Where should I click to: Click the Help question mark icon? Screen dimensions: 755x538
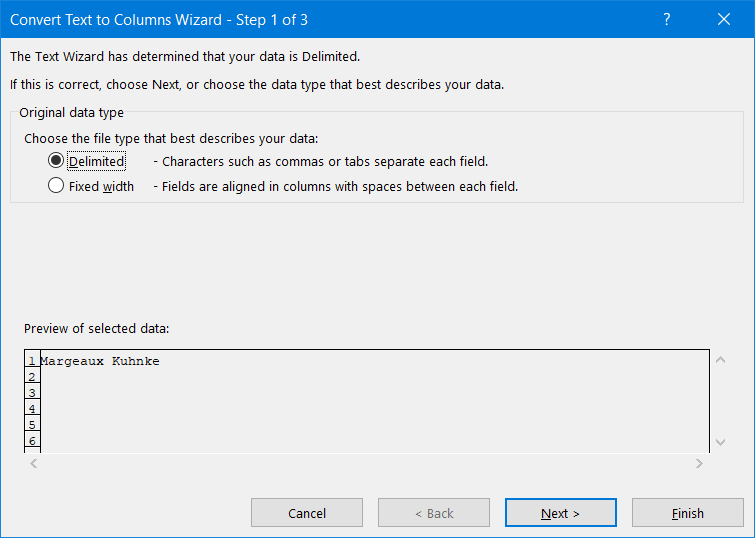(x=667, y=19)
